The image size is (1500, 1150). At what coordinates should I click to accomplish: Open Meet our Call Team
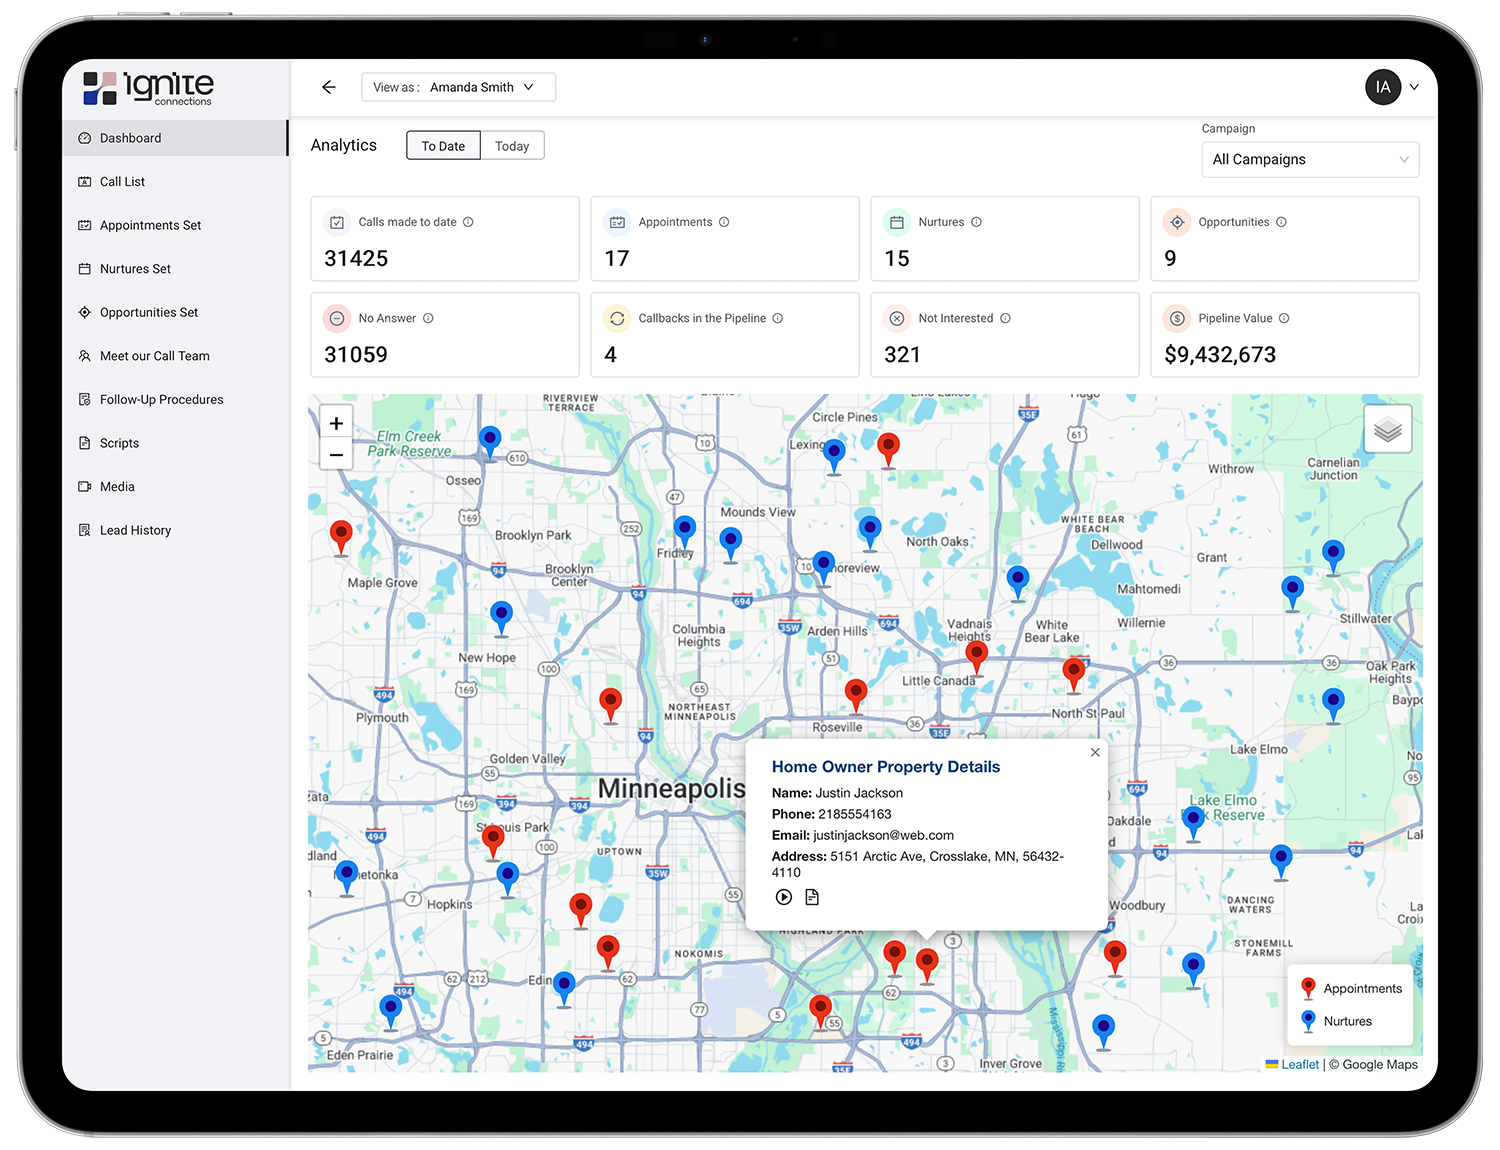(175, 356)
